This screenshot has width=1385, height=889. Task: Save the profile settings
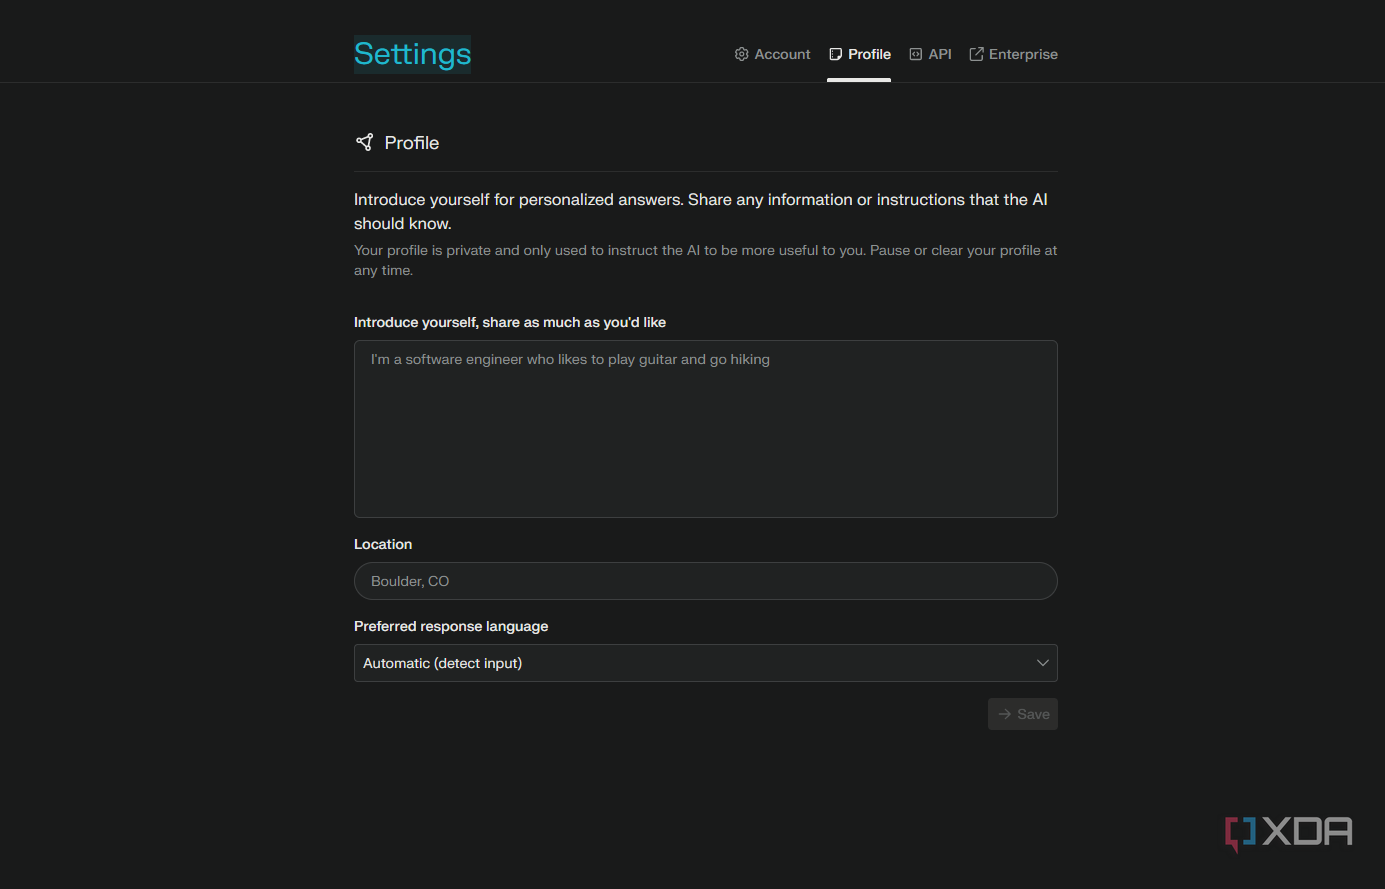click(1023, 714)
